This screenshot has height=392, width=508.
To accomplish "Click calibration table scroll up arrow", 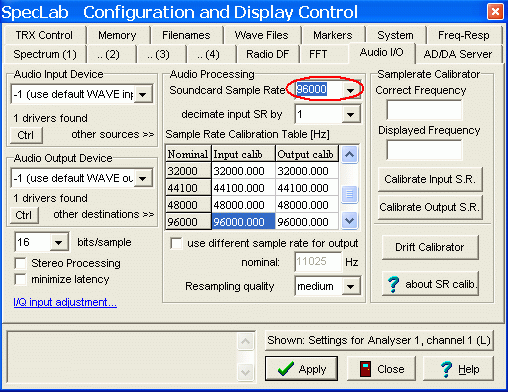I will coord(349,154).
